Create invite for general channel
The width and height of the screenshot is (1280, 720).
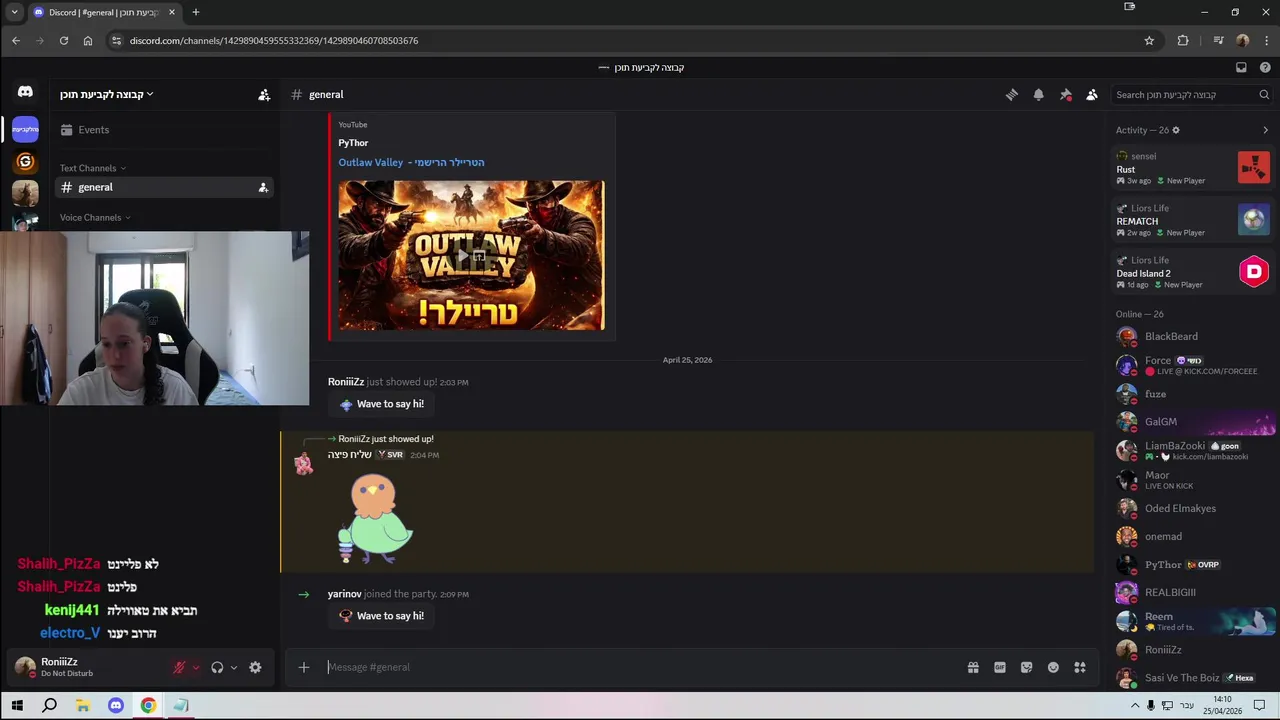click(263, 187)
